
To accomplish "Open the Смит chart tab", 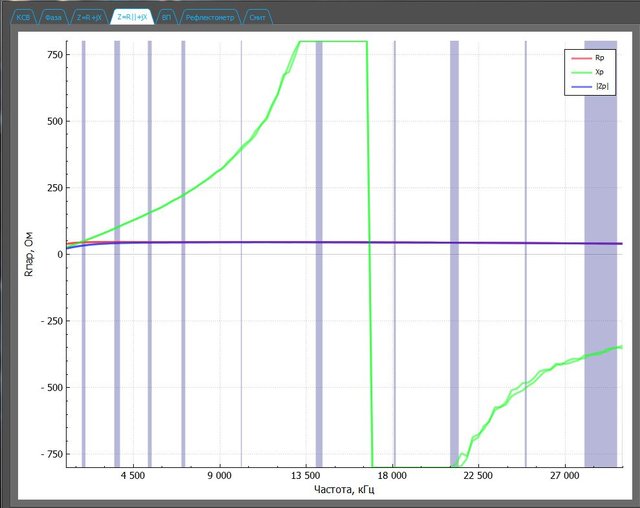I will (x=257, y=17).
